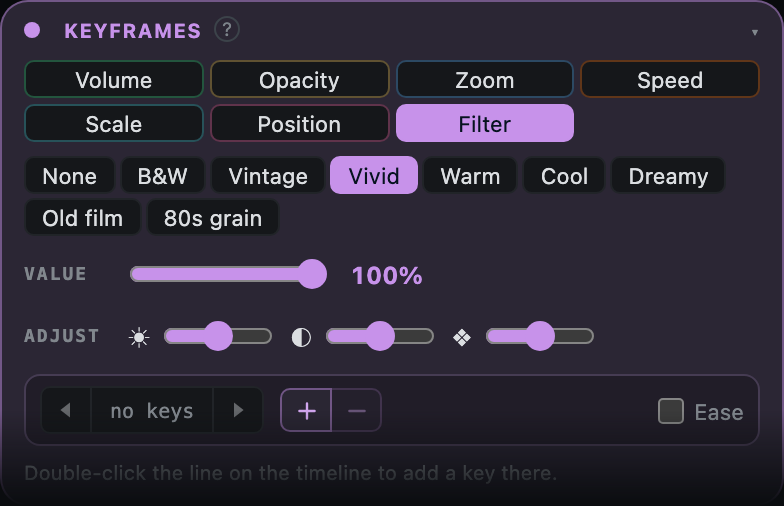Switch to the Scale keyframe property

click(x=114, y=124)
